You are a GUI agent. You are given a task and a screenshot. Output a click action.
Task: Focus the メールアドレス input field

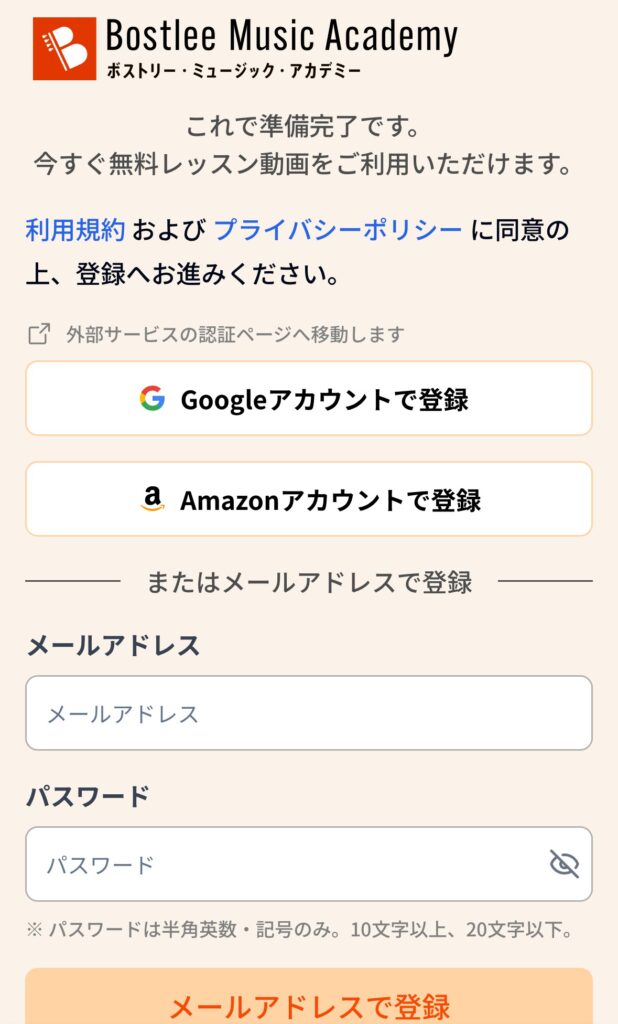309,714
